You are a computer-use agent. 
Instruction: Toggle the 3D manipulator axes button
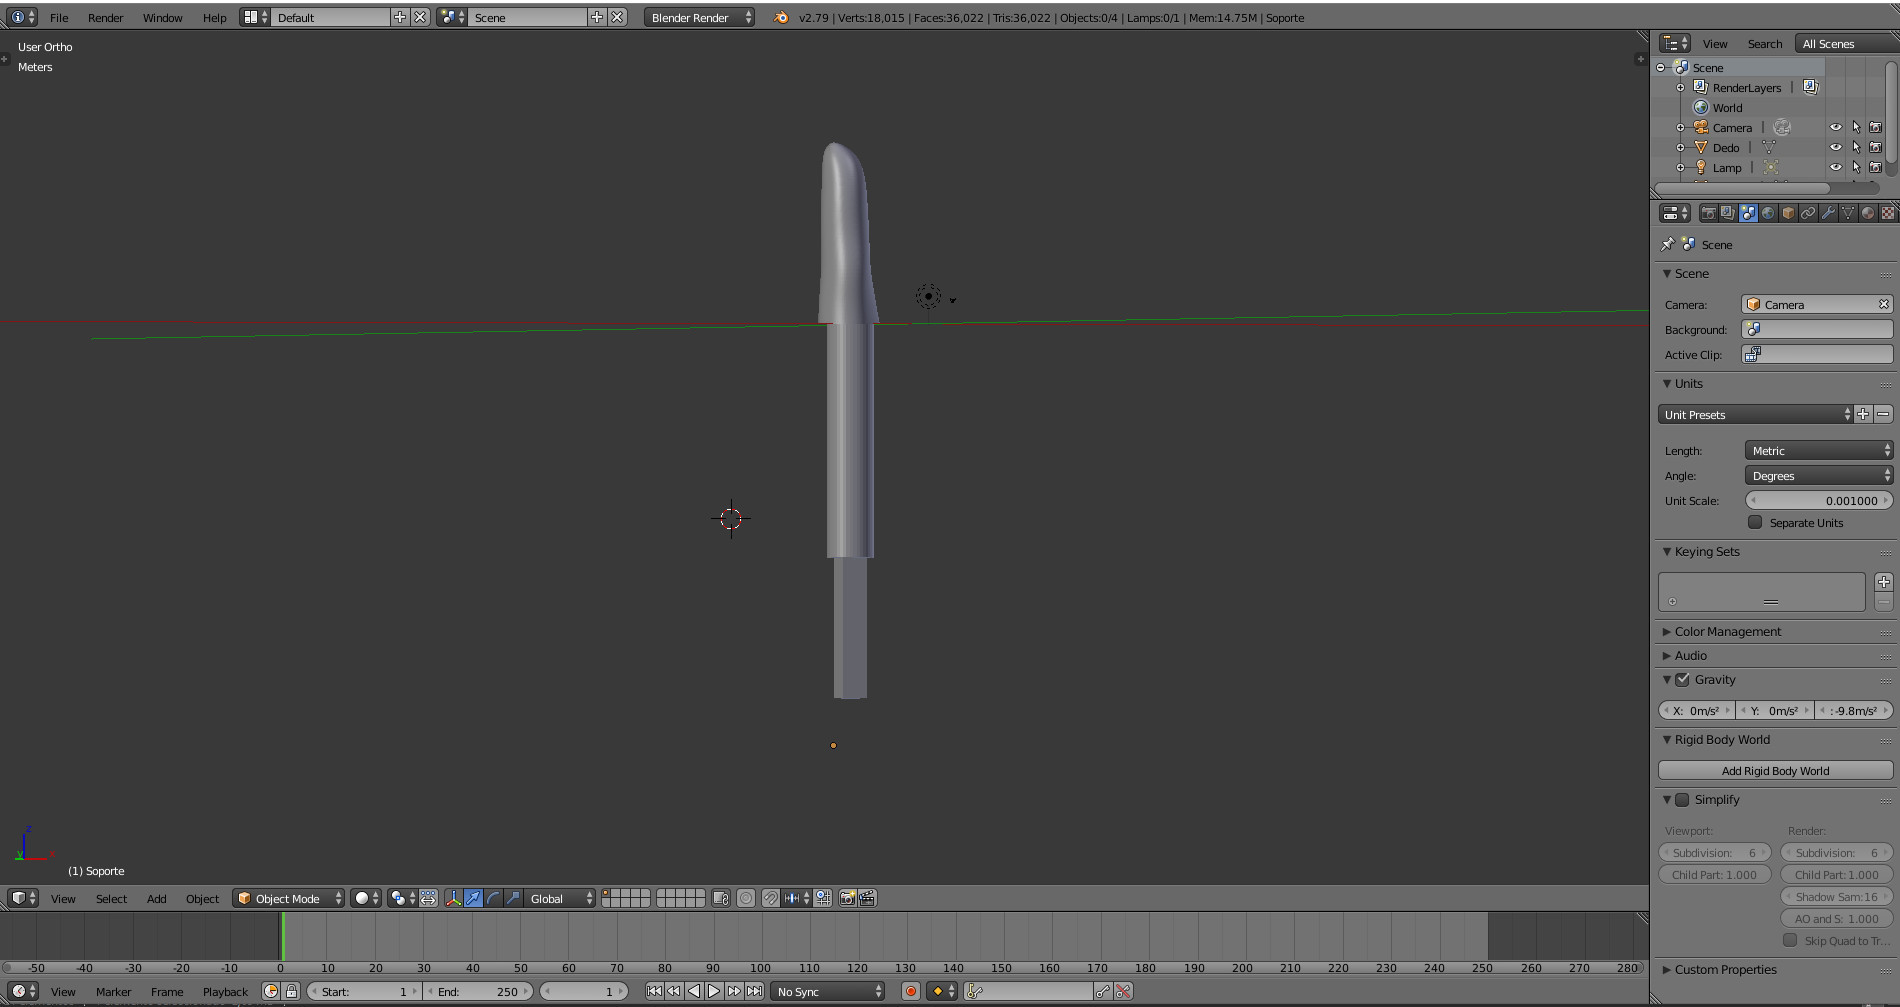[454, 898]
